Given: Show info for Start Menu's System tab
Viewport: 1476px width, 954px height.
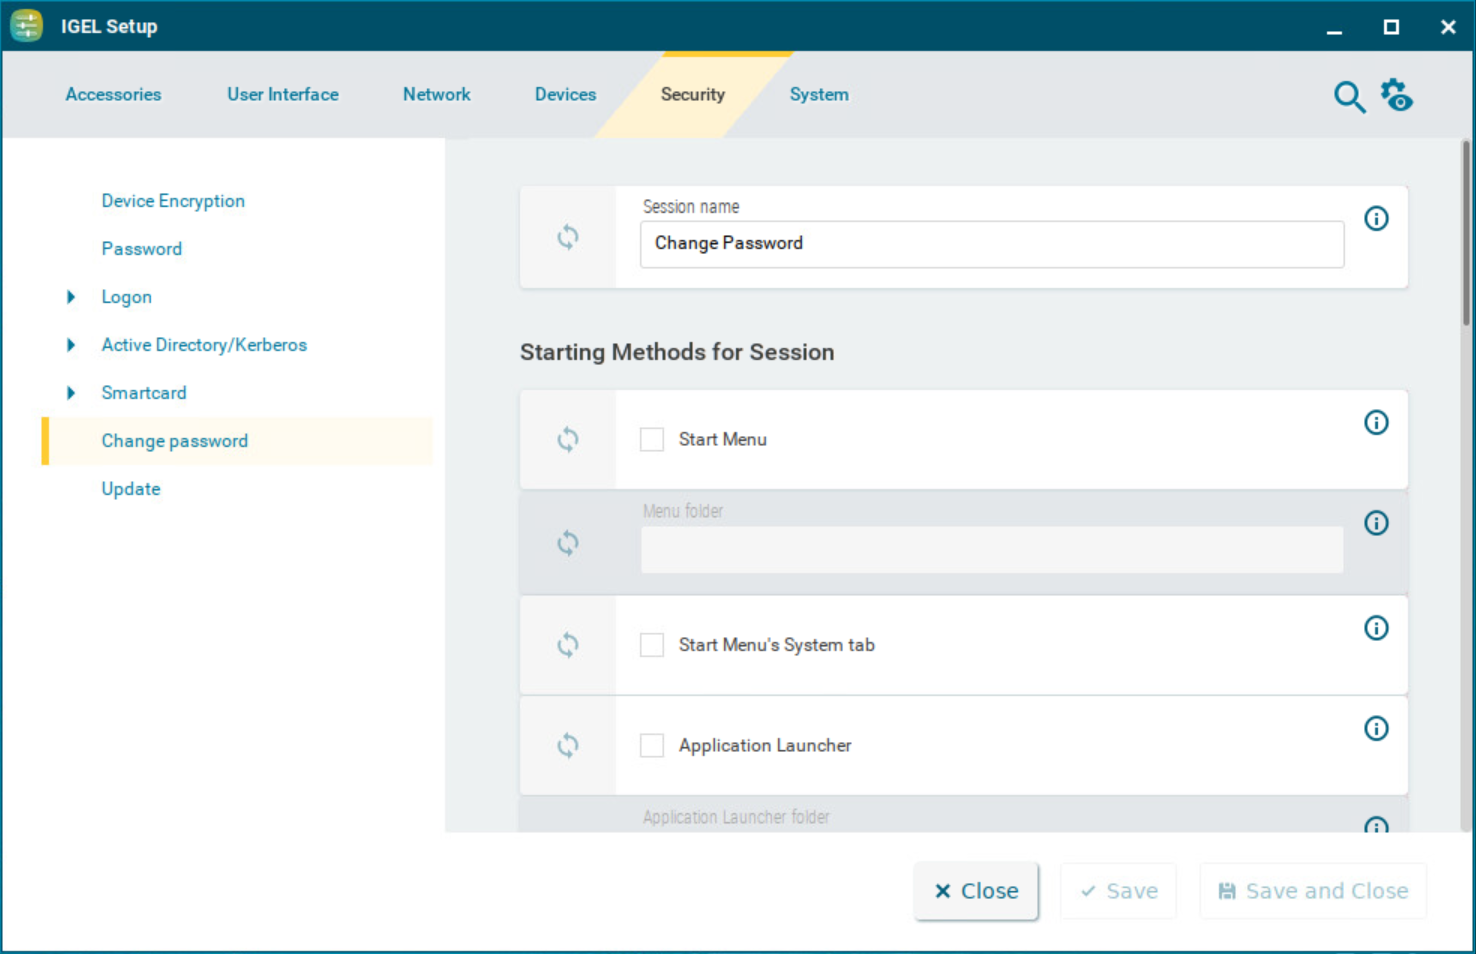Looking at the screenshot, I should 1376,628.
